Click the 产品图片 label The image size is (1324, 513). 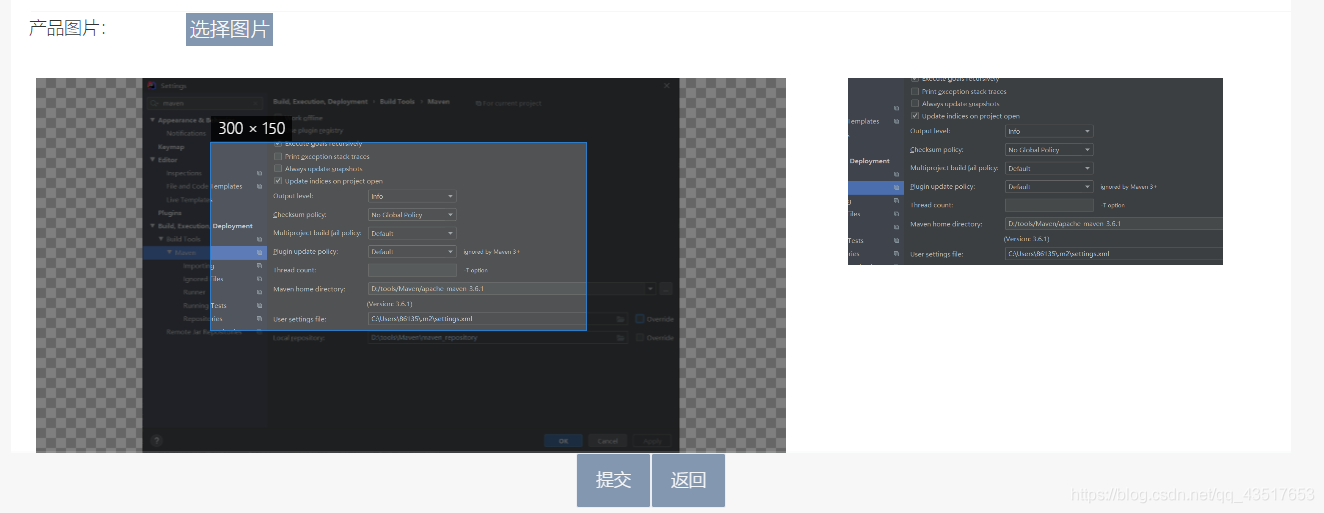67,29
